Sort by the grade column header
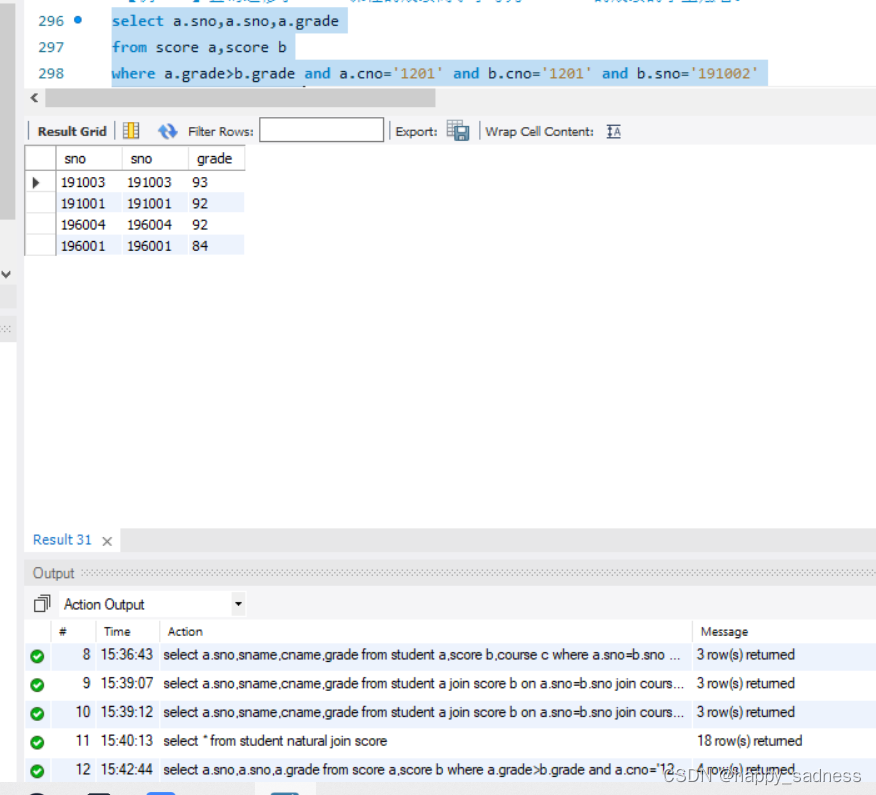Image resolution: width=876 pixels, height=795 pixels. coord(217,159)
